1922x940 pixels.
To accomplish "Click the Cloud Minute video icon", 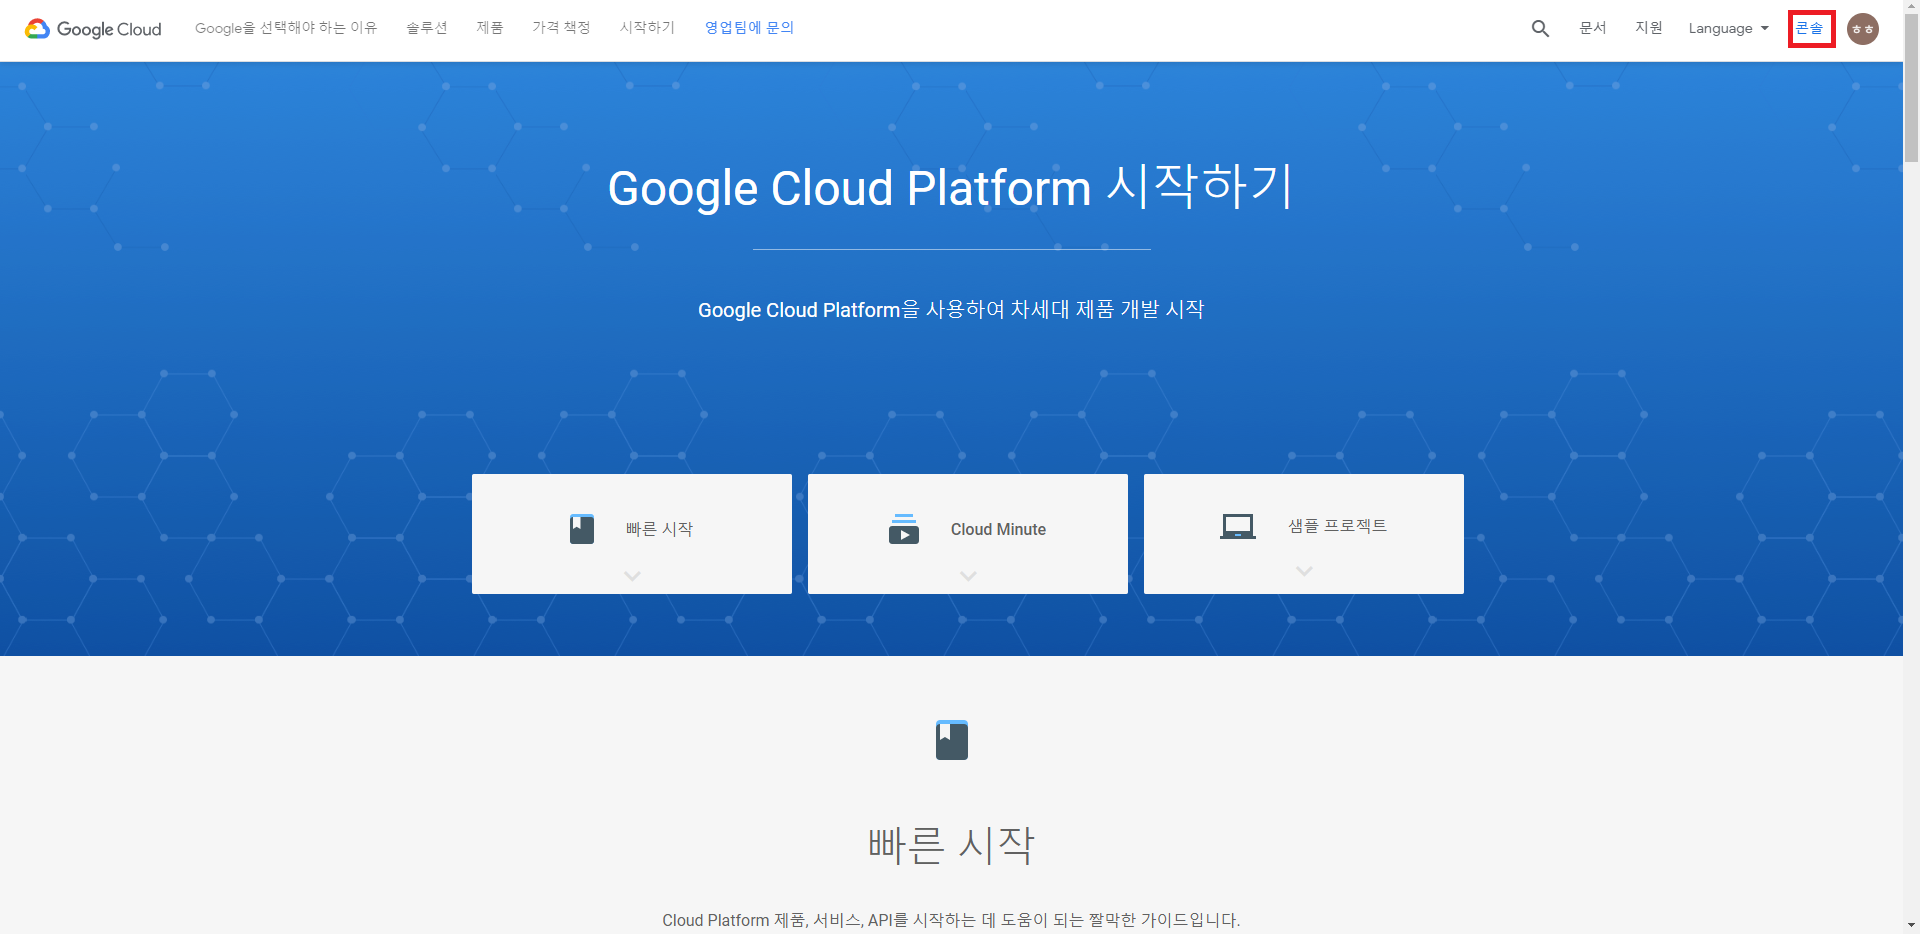I will (x=904, y=529).
